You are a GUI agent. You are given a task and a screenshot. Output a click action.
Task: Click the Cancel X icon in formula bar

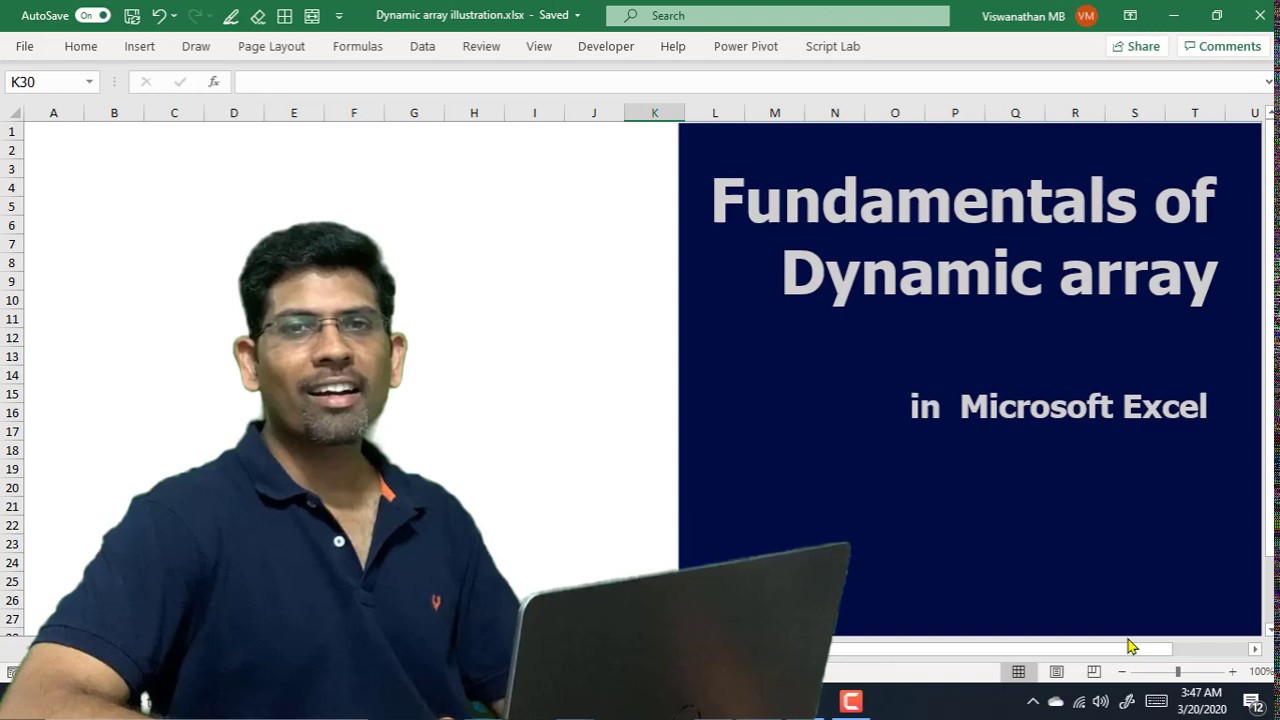(x=146, y=82)
